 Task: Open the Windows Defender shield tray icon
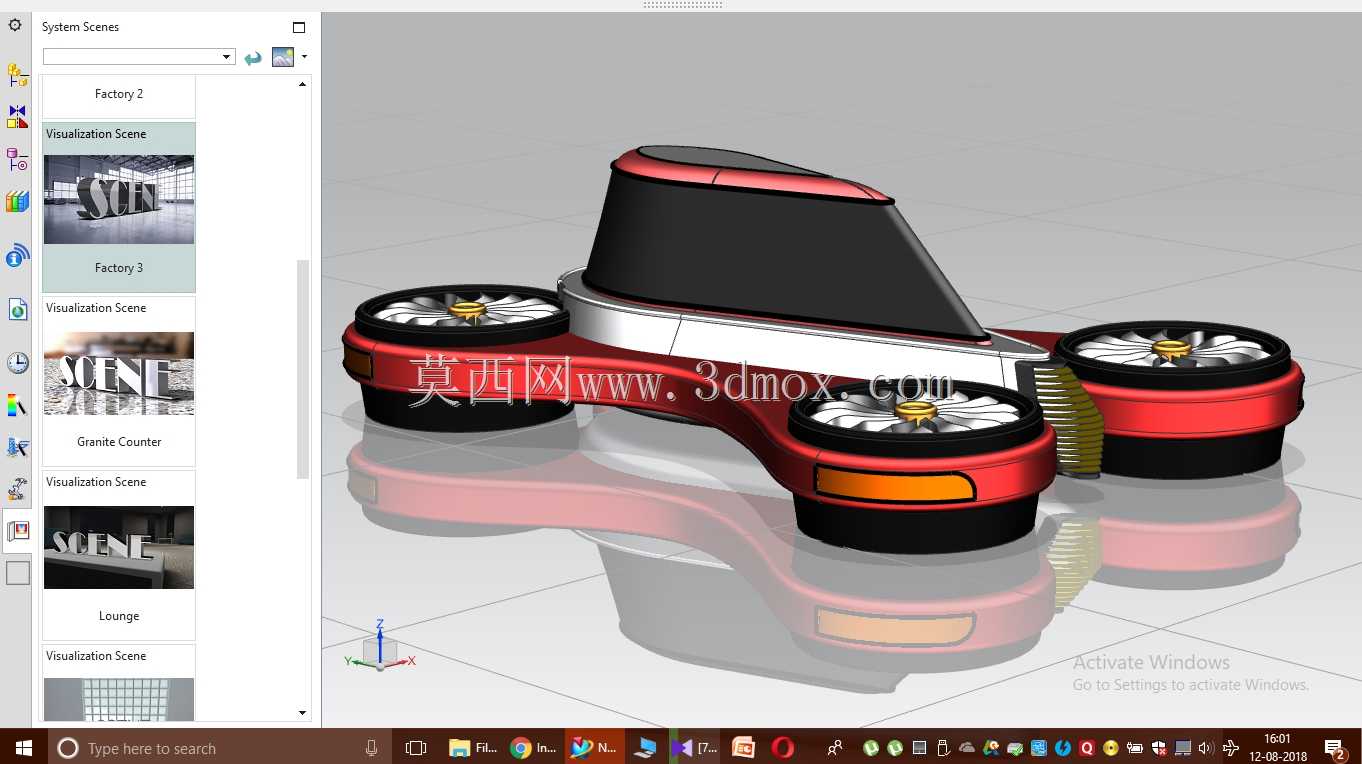[x=1159, y=748]
